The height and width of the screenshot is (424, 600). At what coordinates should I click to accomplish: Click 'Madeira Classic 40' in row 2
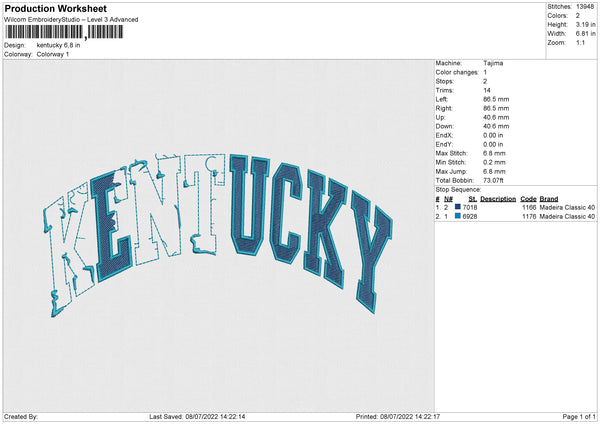(567, 217)
